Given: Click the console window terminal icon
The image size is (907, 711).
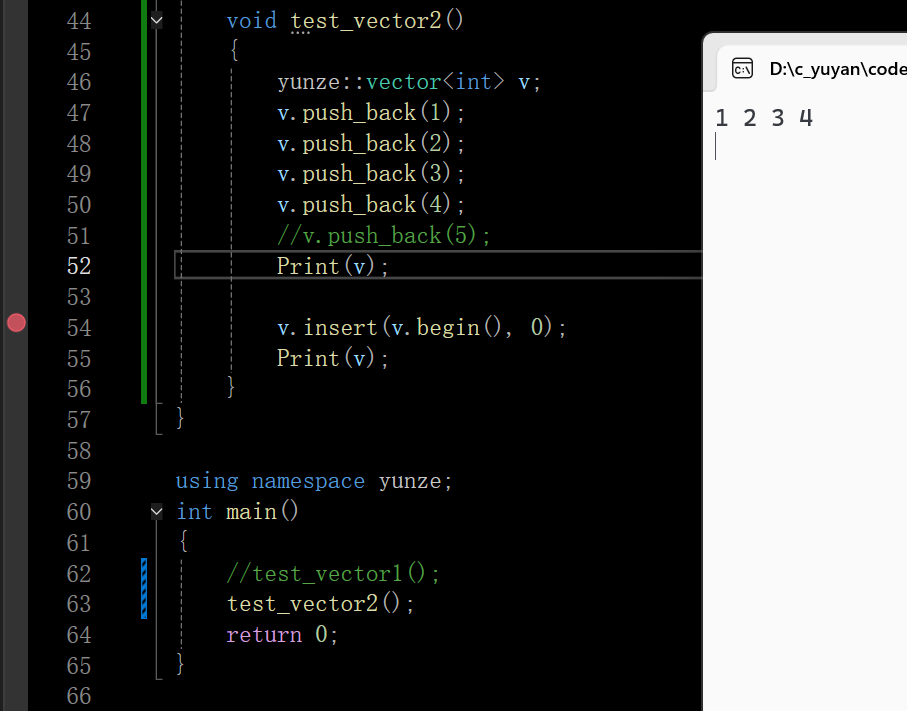Looking at the screenshot, I should 742,68.
